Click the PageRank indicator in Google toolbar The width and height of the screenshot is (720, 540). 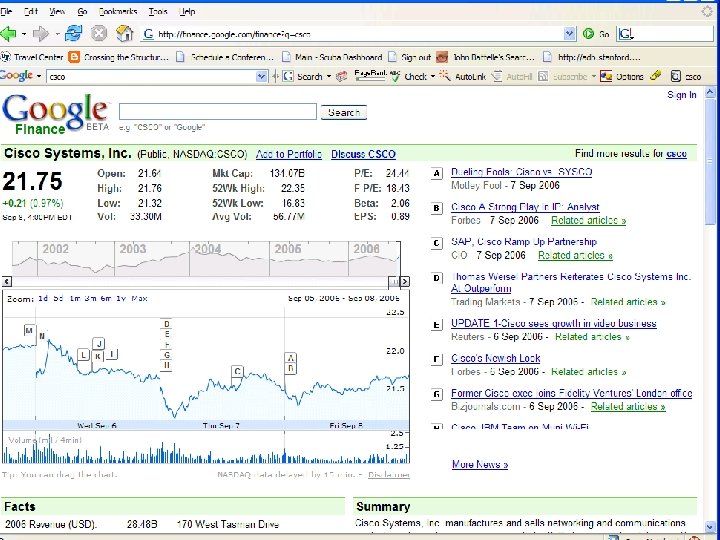tap(370, 75)
